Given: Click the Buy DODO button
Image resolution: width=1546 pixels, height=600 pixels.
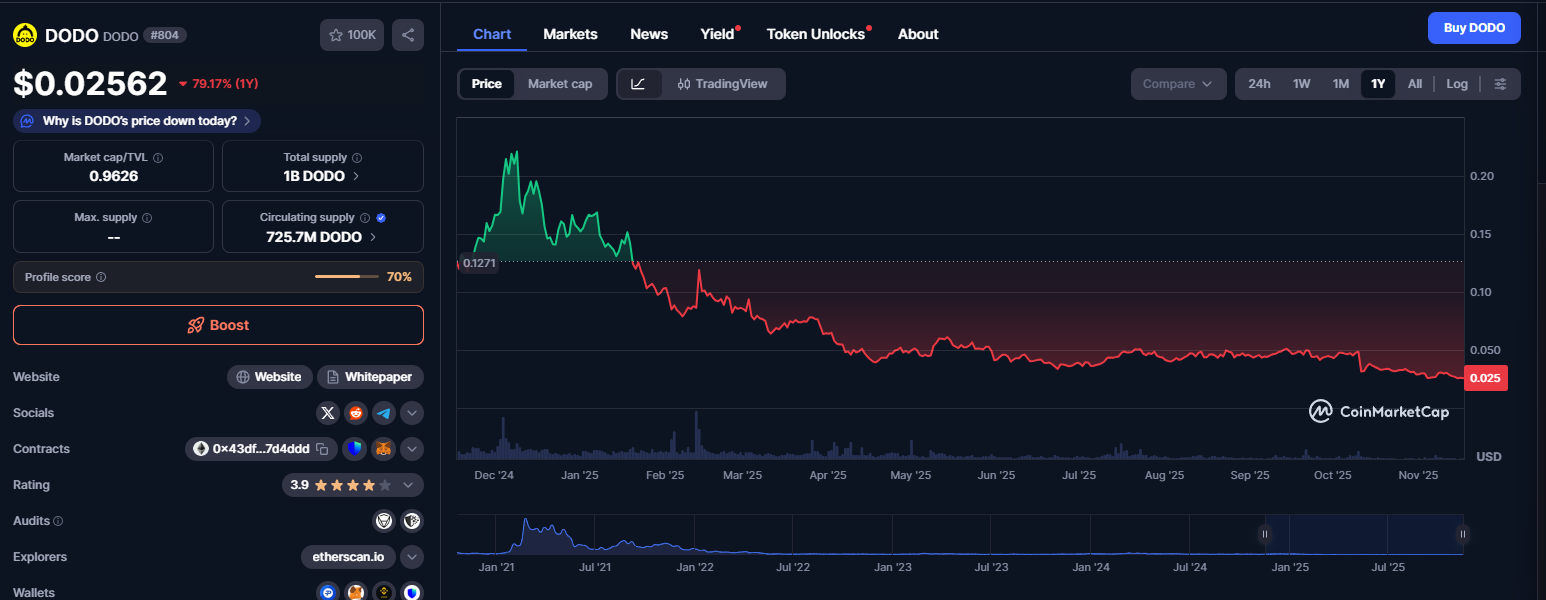Looking at the screenshot, I should 1474,28.
